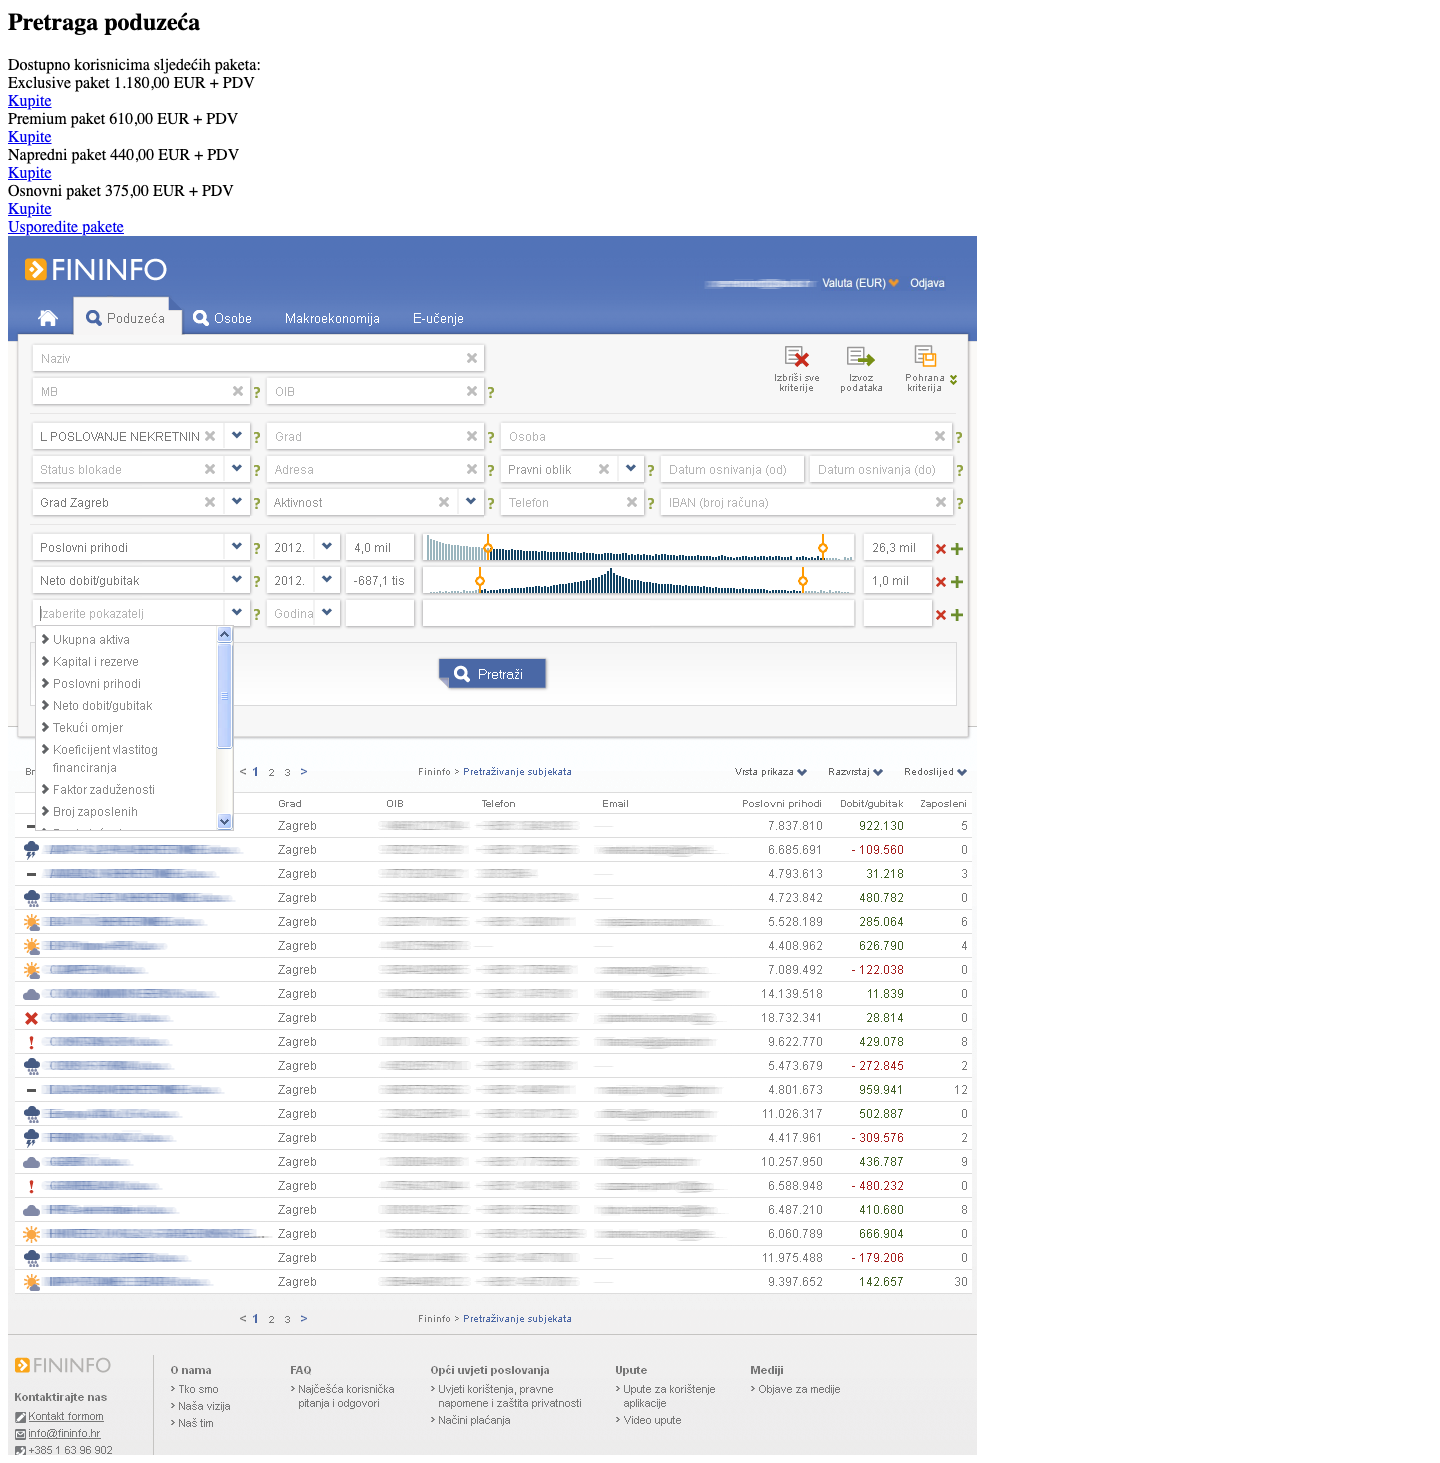Clear the Naziv field with its X
1440x1463 pixels.
point(472,358)
